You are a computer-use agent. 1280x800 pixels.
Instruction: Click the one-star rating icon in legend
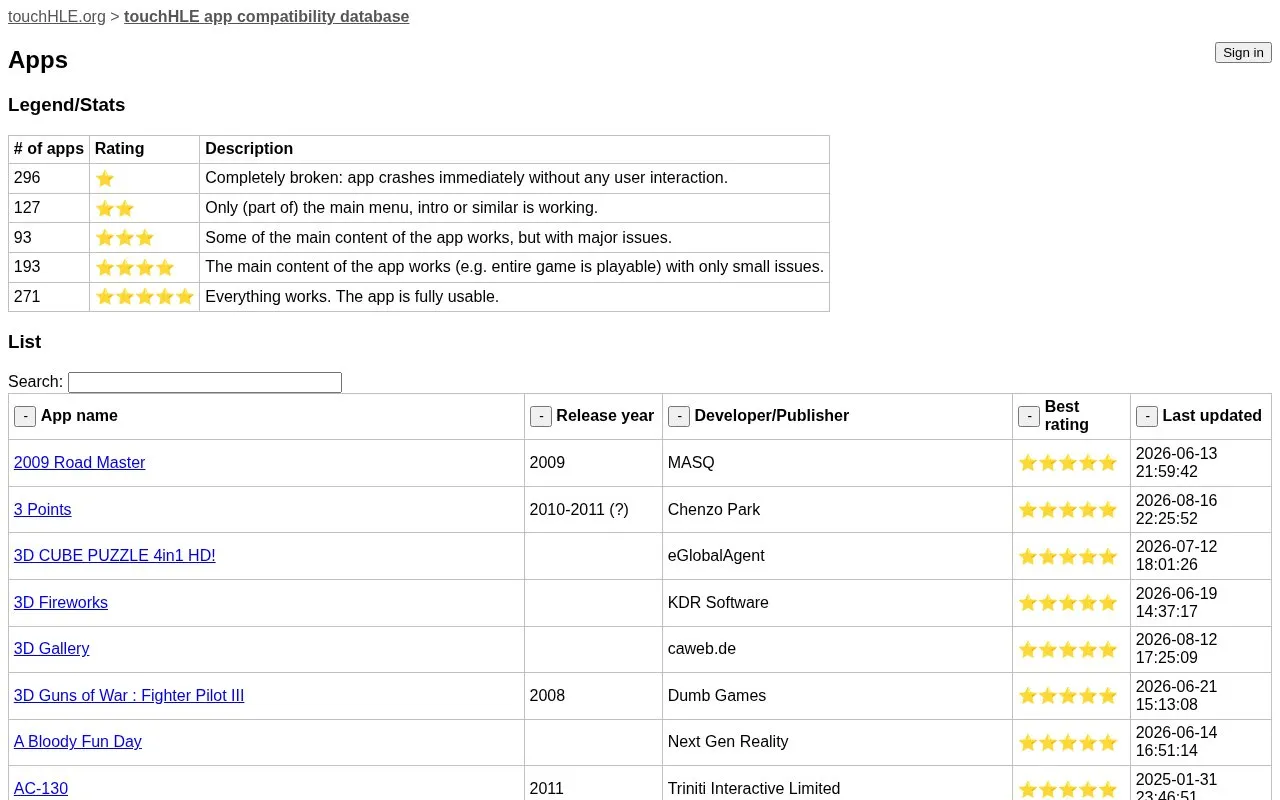point(105,179)
